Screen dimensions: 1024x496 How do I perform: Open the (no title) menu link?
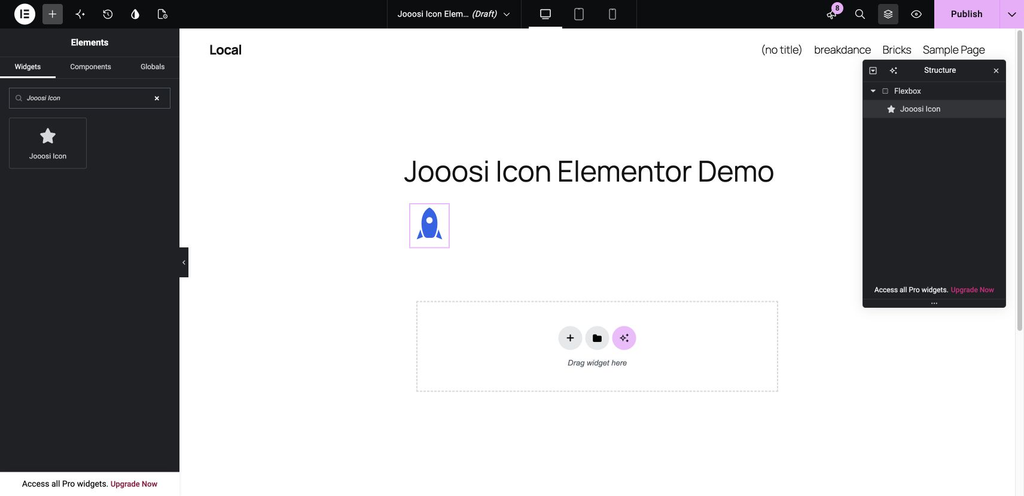pos(782,50)
